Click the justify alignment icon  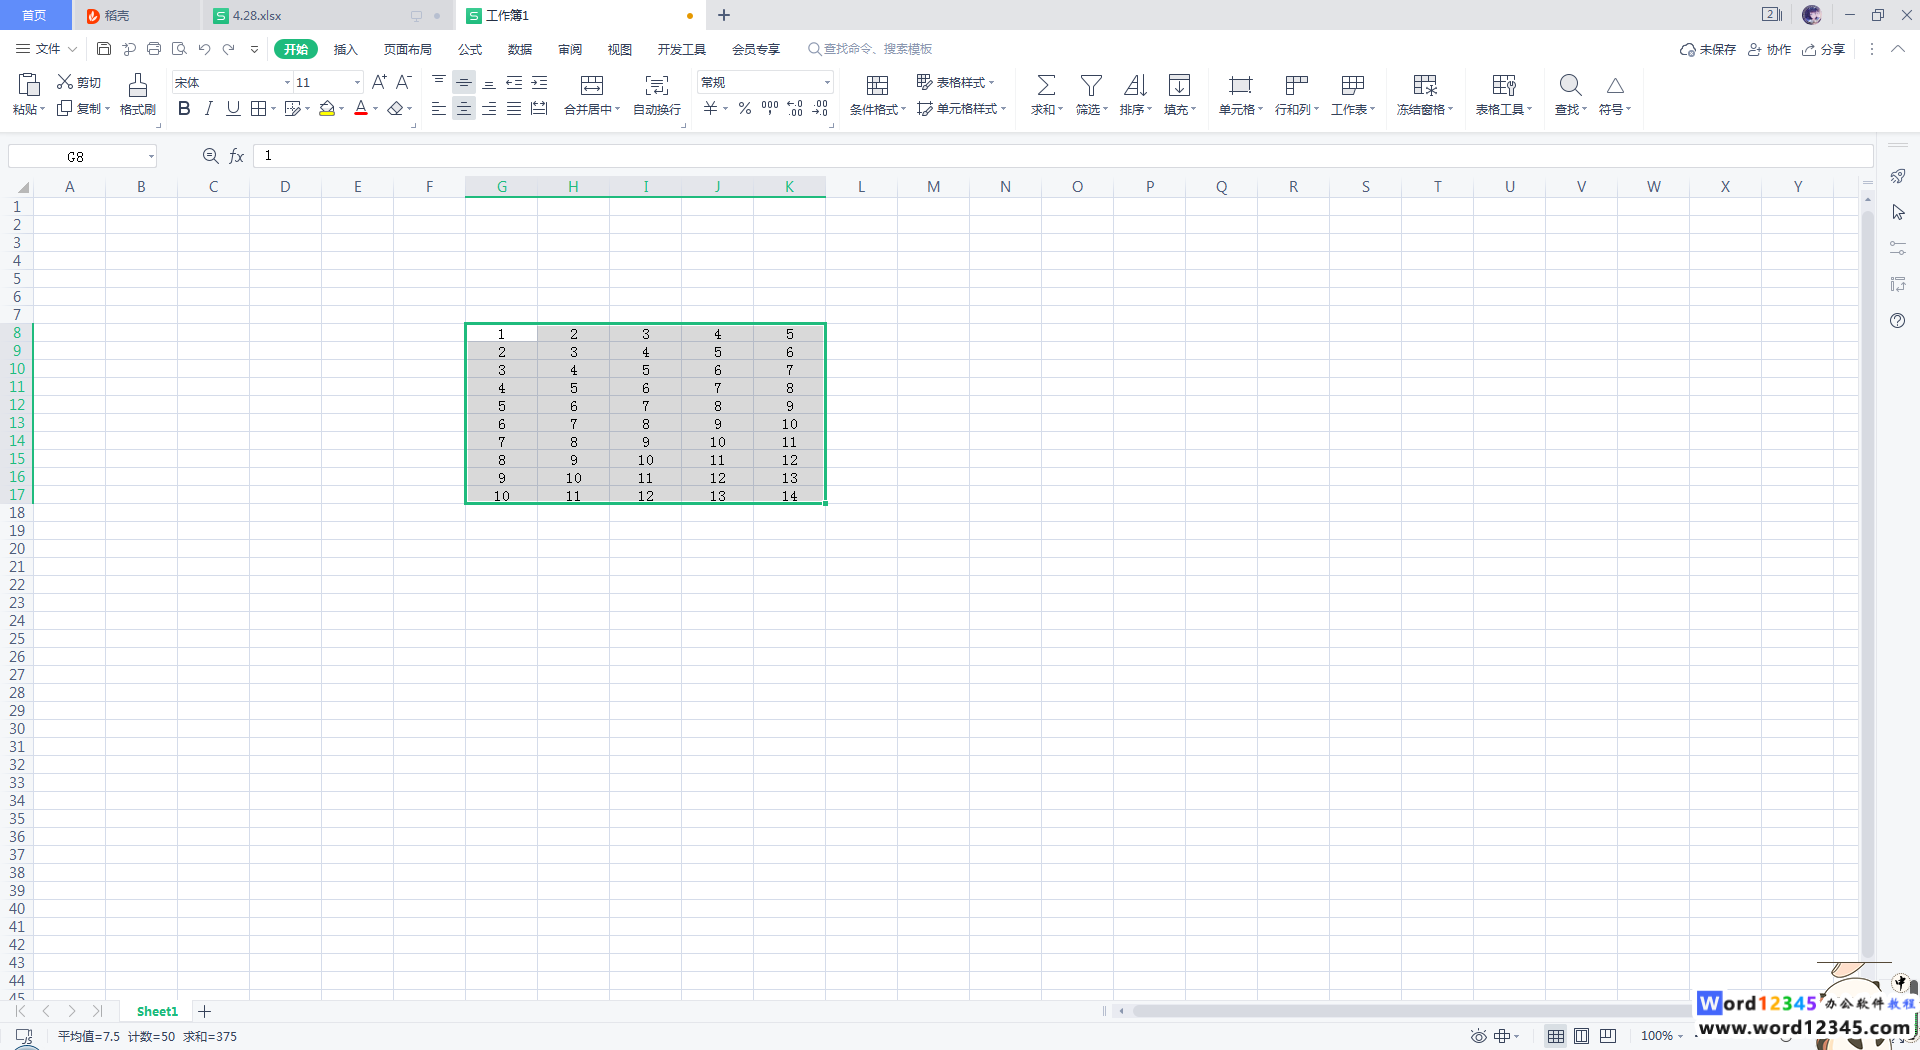click(x=514, y=109)
